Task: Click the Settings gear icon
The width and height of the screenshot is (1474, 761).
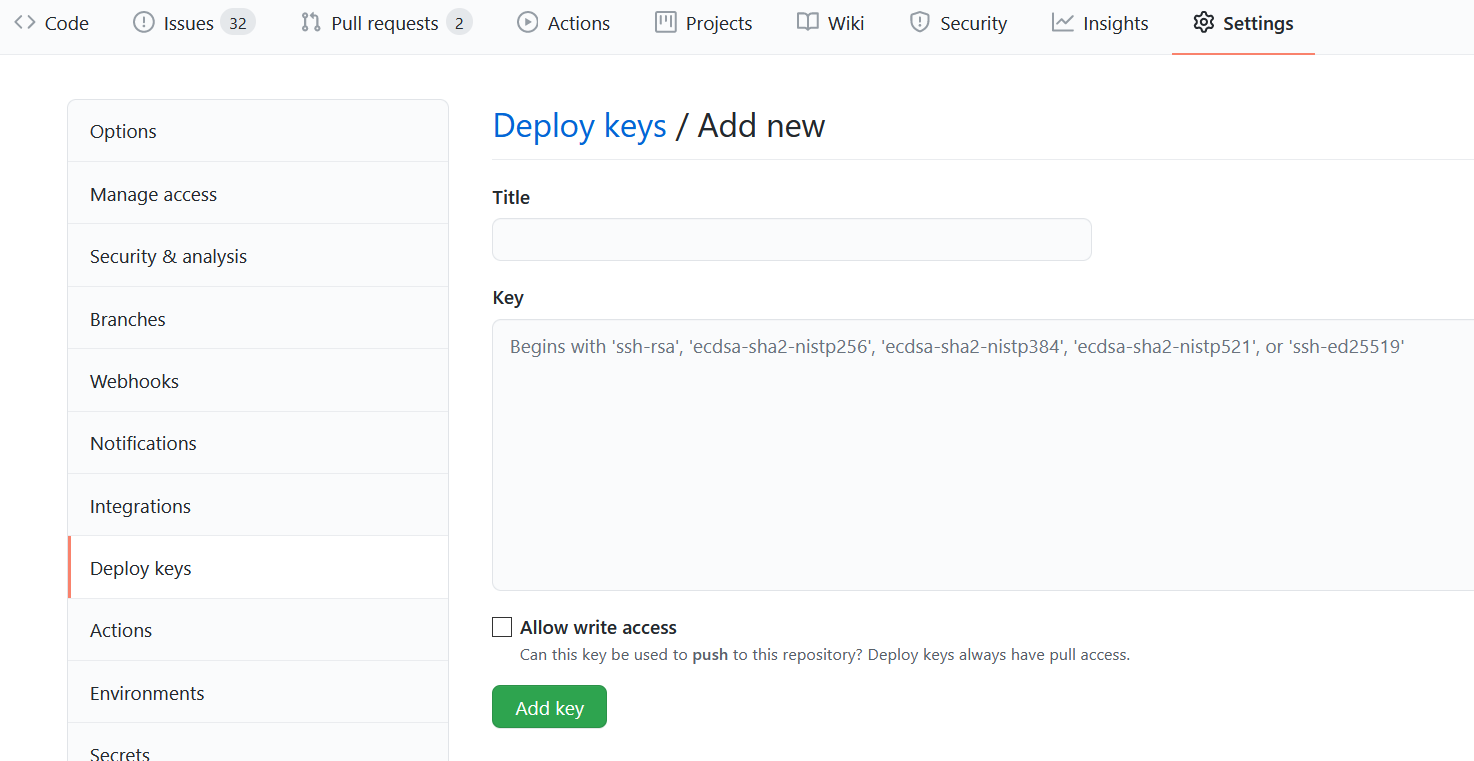Action: pyautogui.click(x=1204, y=22)
